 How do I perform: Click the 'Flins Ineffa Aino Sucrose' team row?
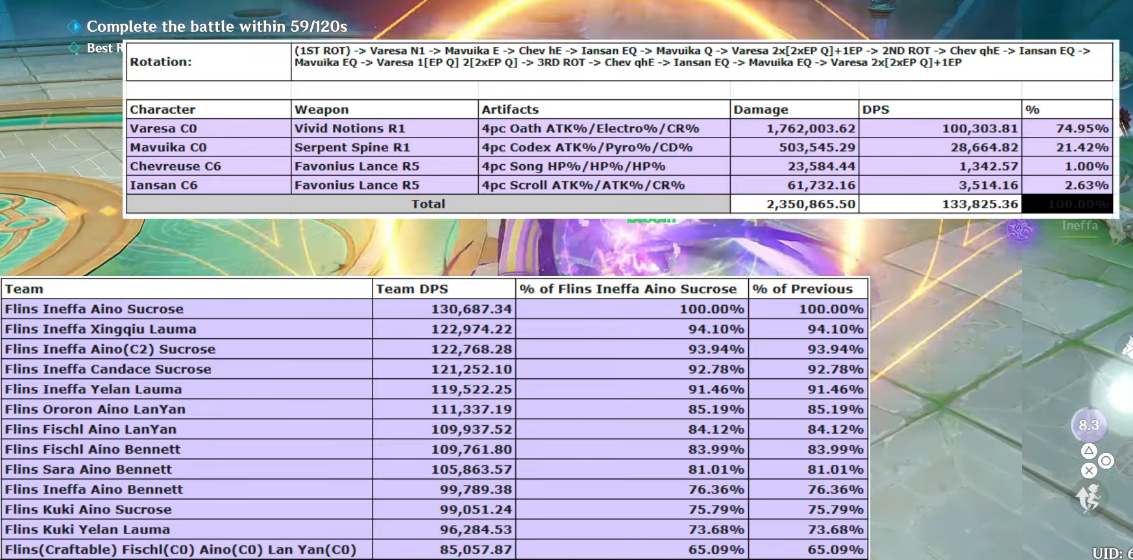click(434, 309)
